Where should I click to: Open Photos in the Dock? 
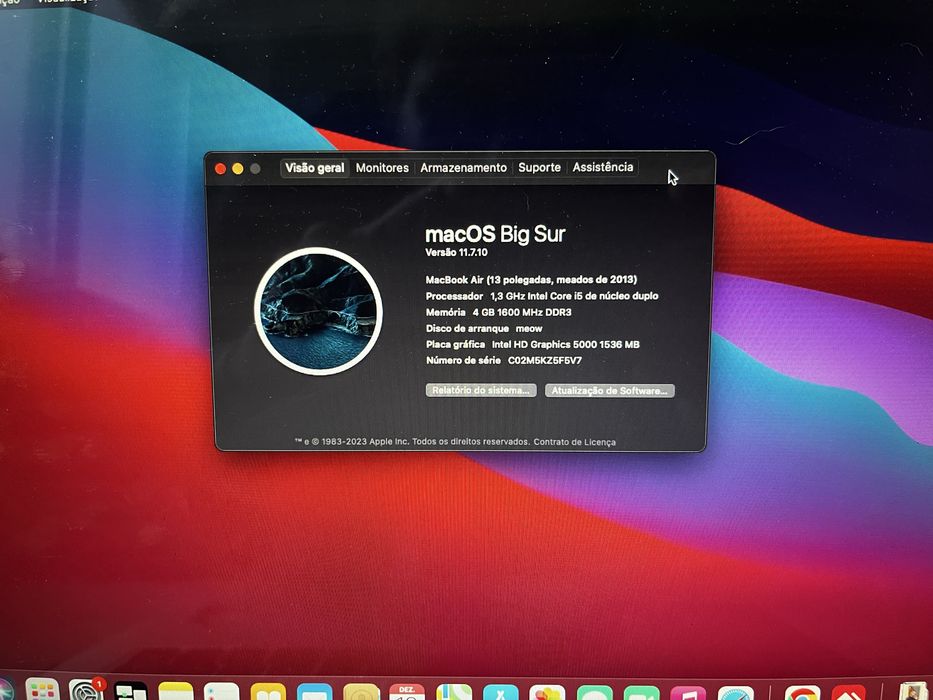(x=547, y=692)
